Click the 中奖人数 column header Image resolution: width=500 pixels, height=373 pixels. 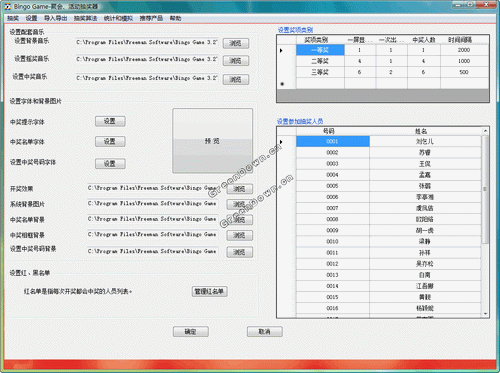tap(424, 40)
